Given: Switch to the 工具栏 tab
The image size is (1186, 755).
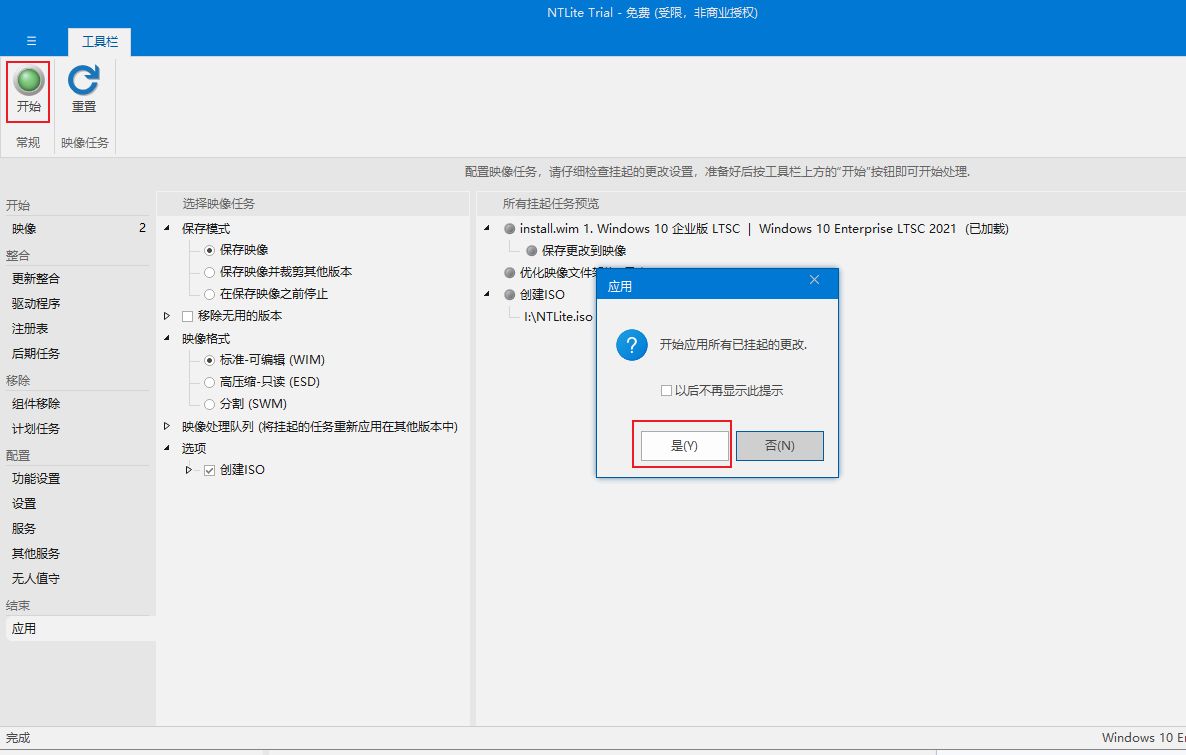Looking at the screenshot, I should click(99, 42).
